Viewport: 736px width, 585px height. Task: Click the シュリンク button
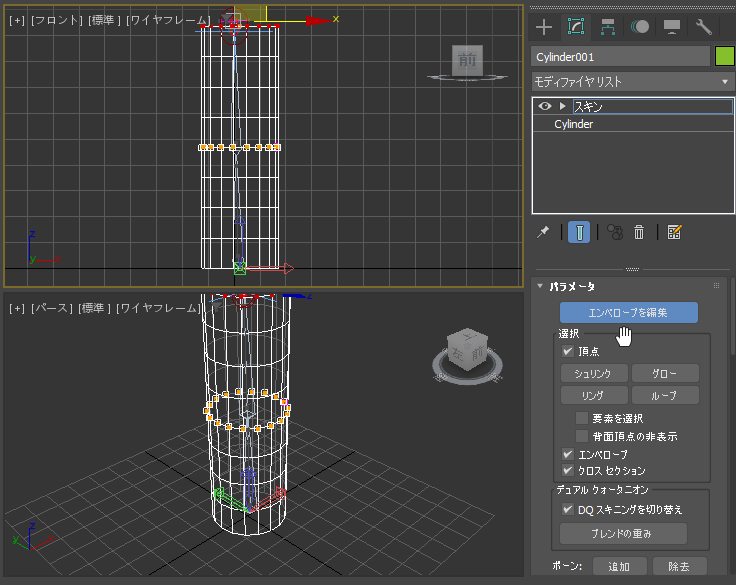coord(594,374)
